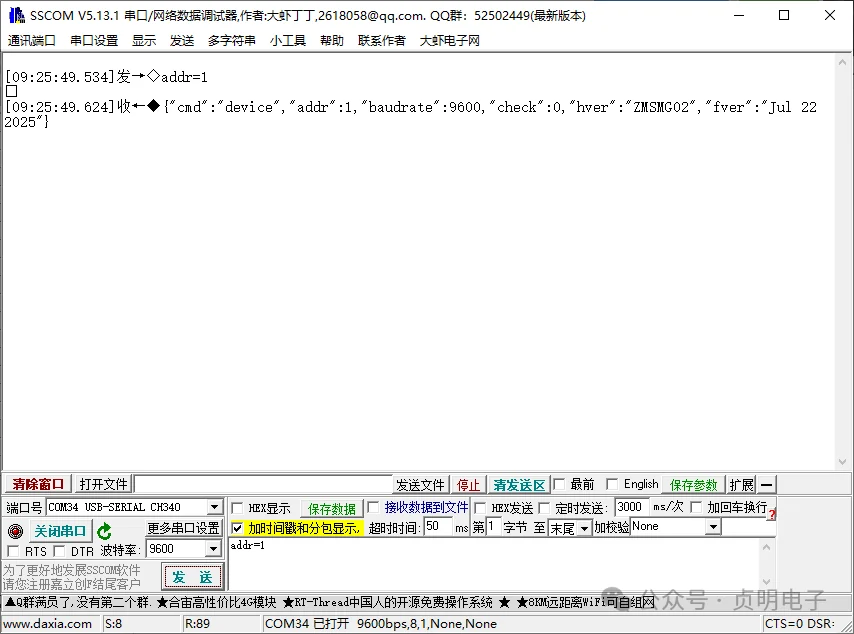Image resolution: width=854 pixels, height=634 pixels.
Task: Click the SSCOM app icon in title bar
Action: [16, 15]
